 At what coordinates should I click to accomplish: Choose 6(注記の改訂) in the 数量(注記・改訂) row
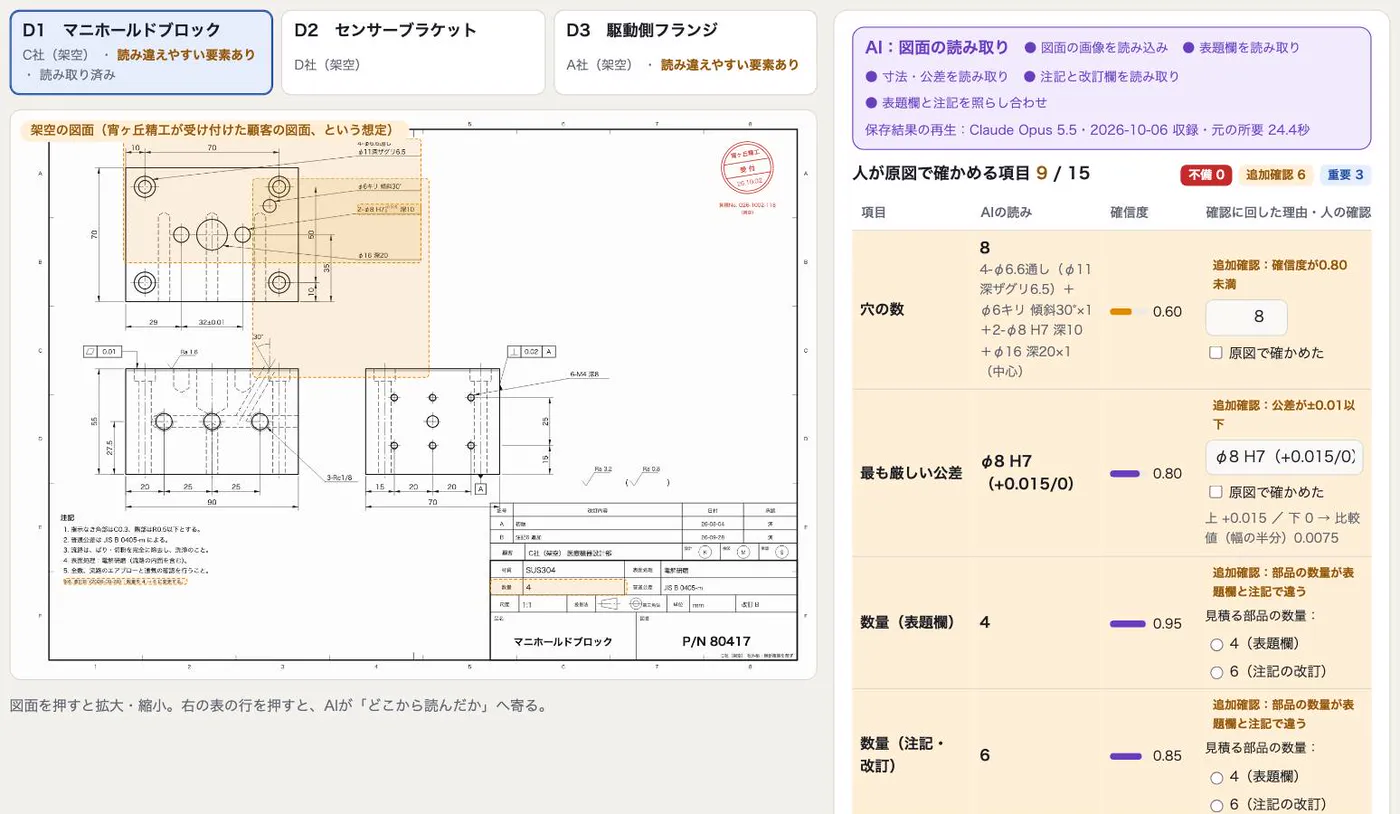1217,804
